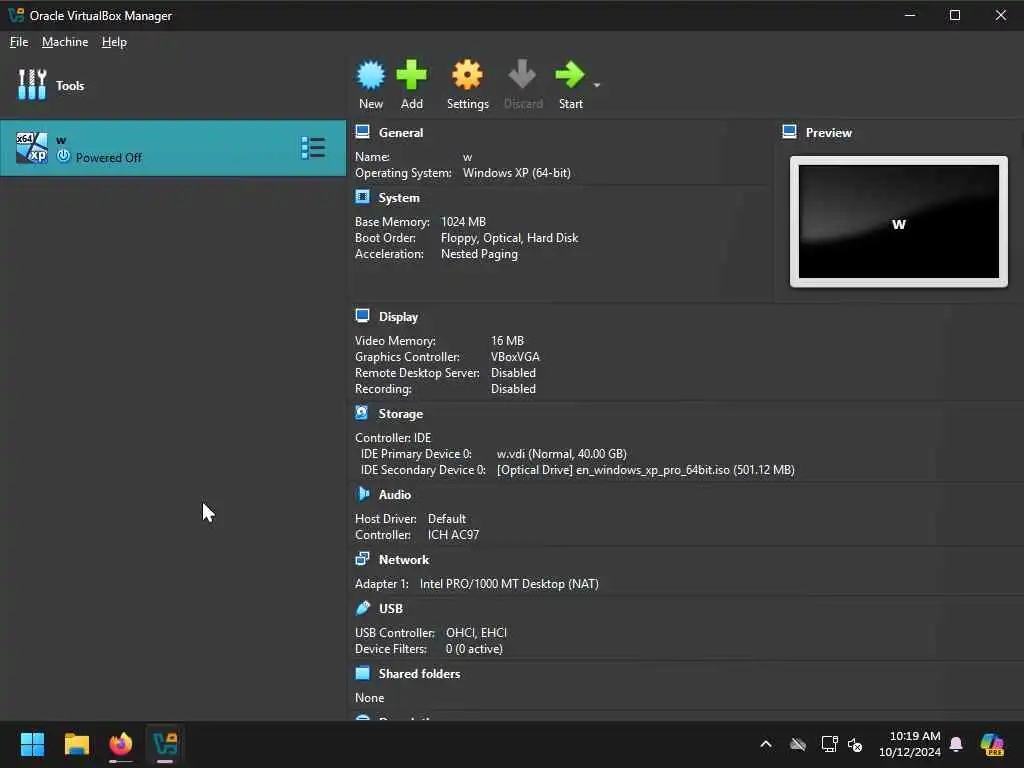
Task: Click the w.vdi hard disk value
Action: [x=562, y=454]
